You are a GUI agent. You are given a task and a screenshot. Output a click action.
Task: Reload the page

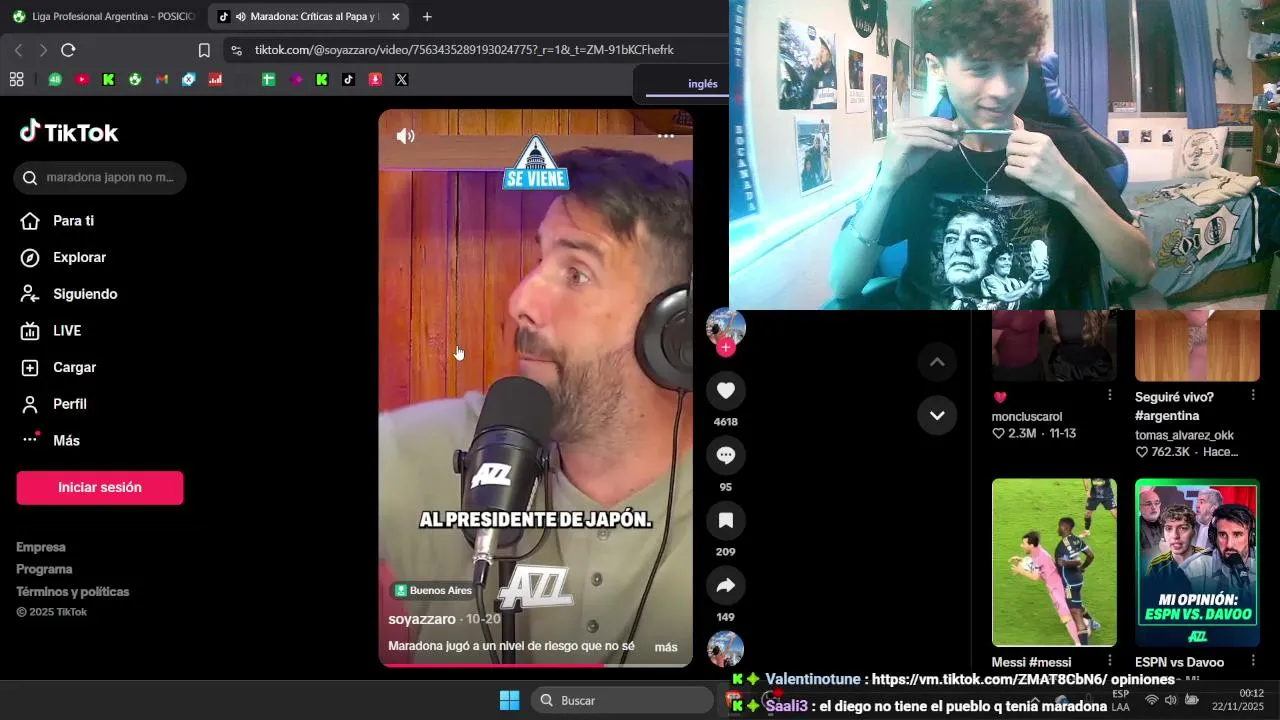68,50
